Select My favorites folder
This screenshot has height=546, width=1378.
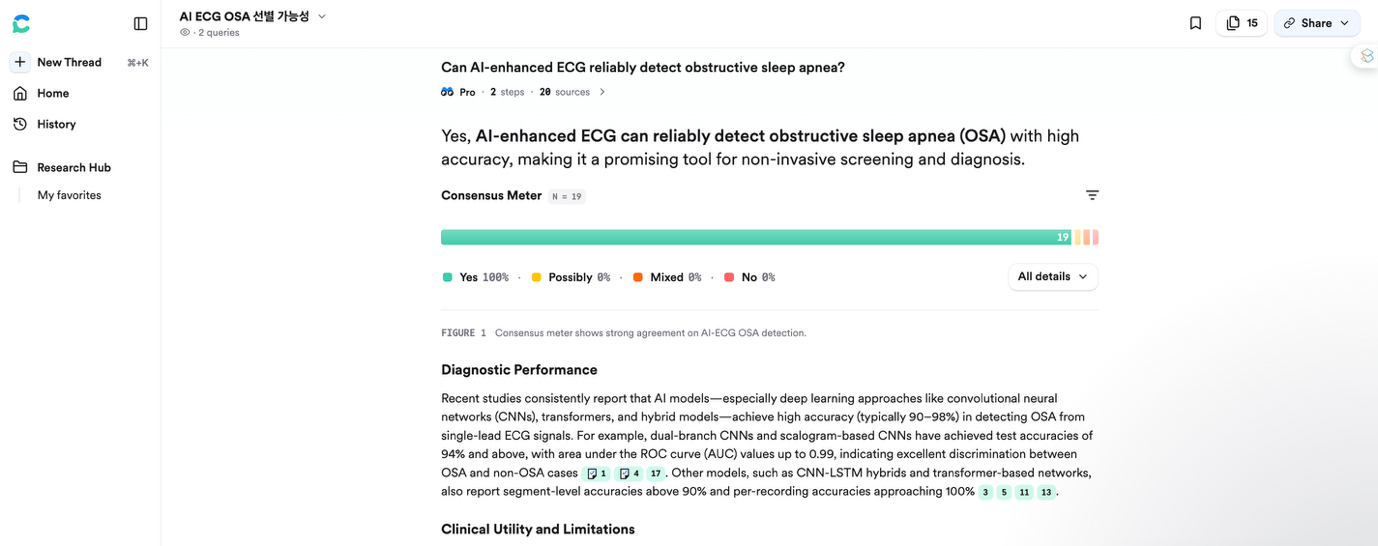69,195
